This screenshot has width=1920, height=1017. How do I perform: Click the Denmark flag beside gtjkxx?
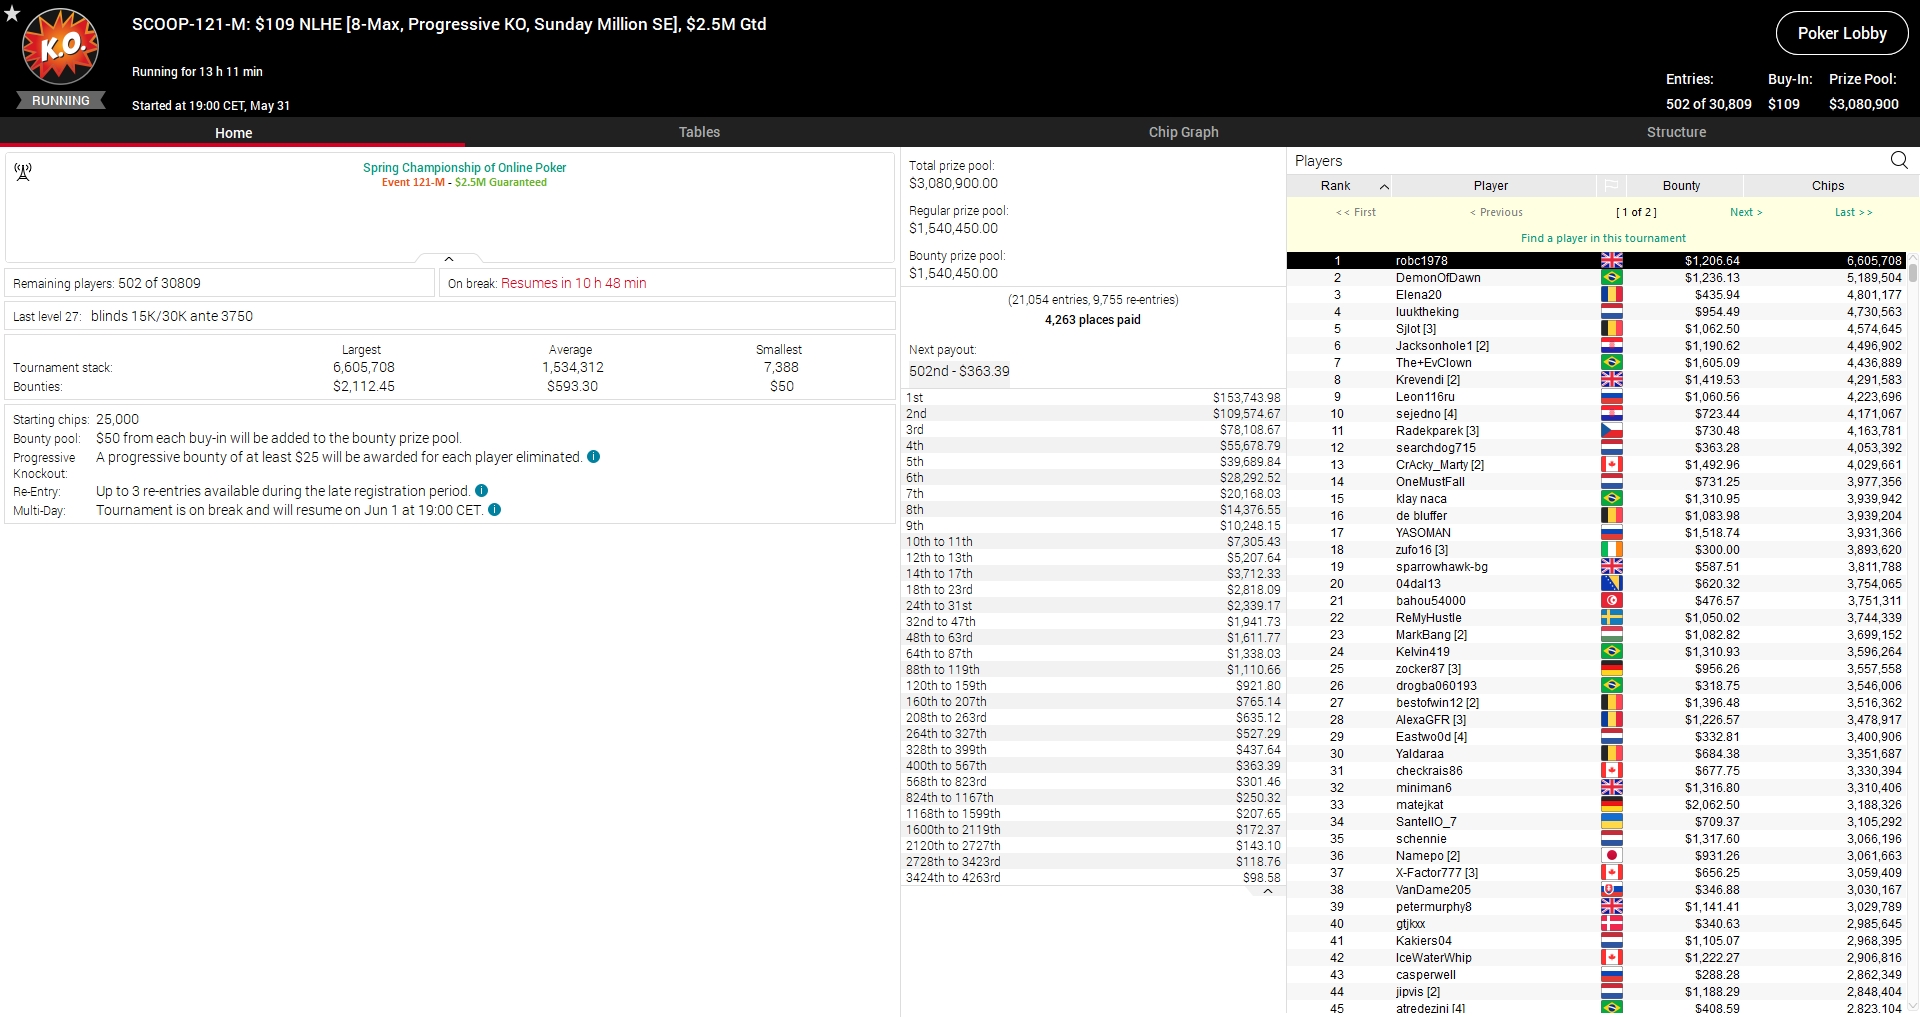coord(1611,924)
